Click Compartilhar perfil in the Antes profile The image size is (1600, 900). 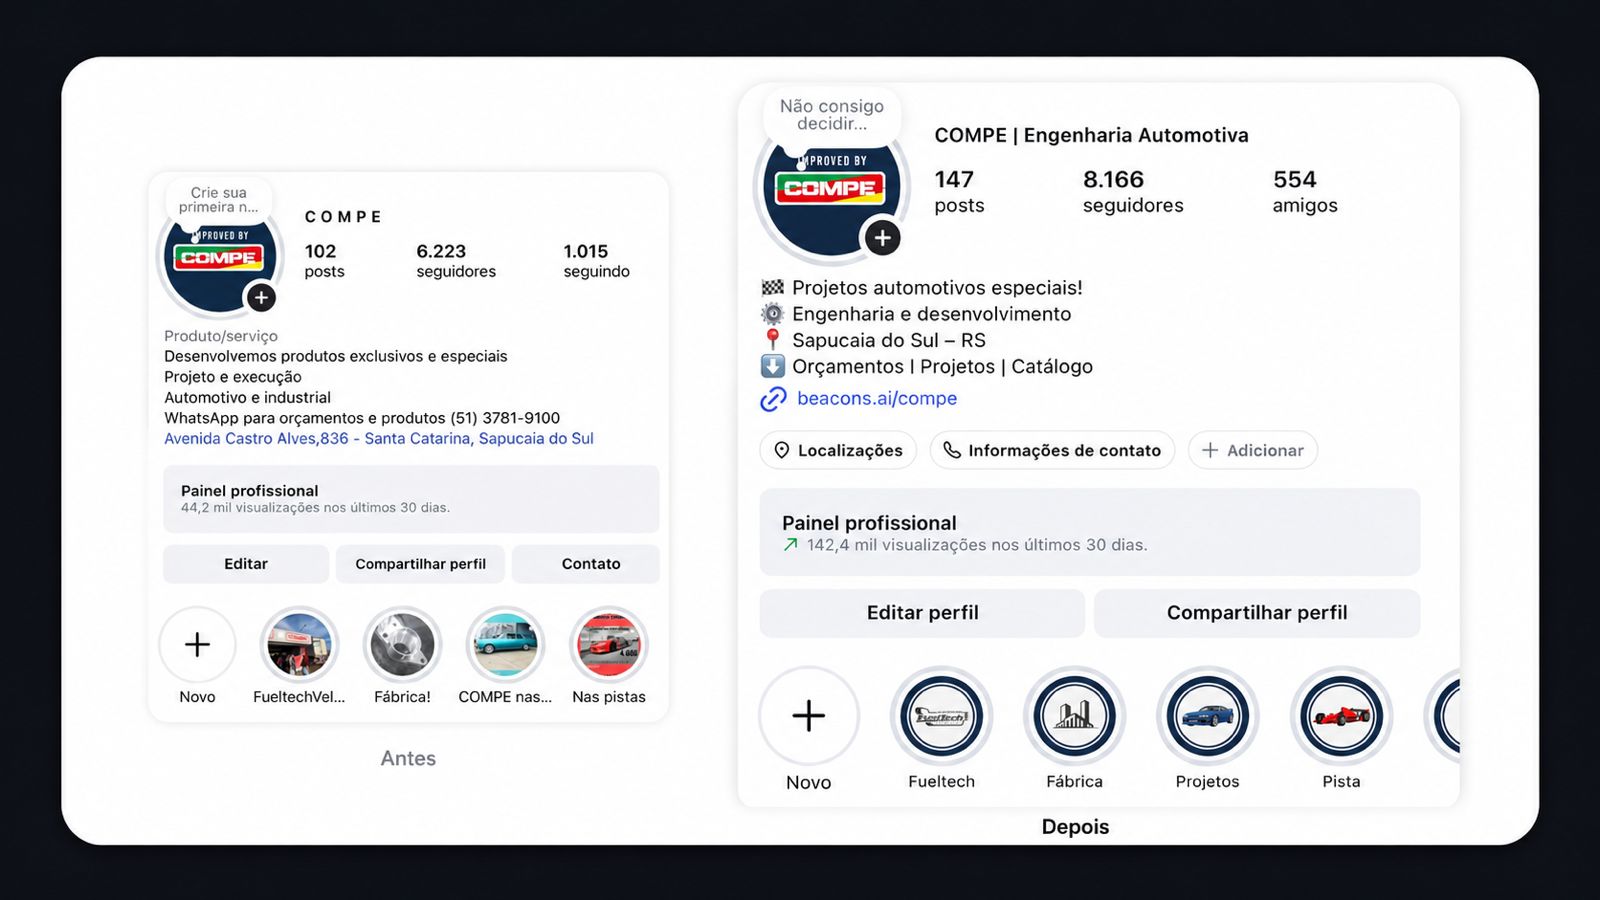pyautogui.click(x=421, y=564)
